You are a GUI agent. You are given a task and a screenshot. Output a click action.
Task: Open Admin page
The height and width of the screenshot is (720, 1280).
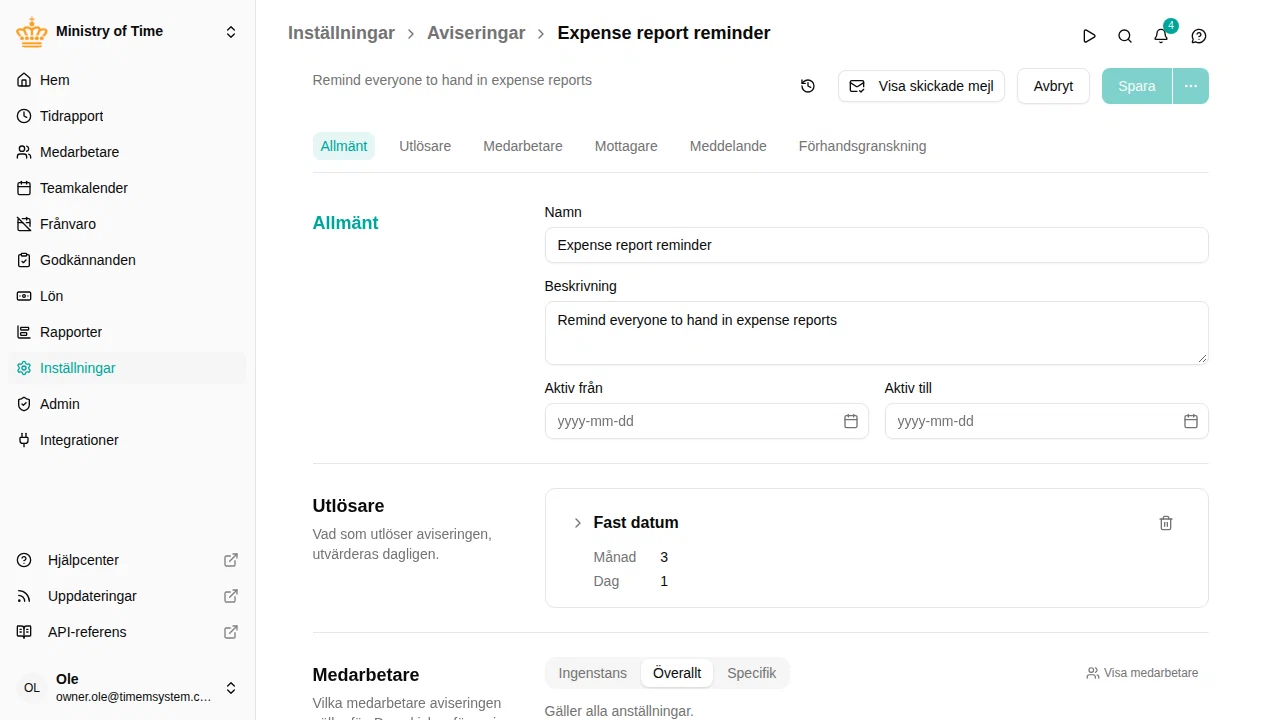pos(127,404)
